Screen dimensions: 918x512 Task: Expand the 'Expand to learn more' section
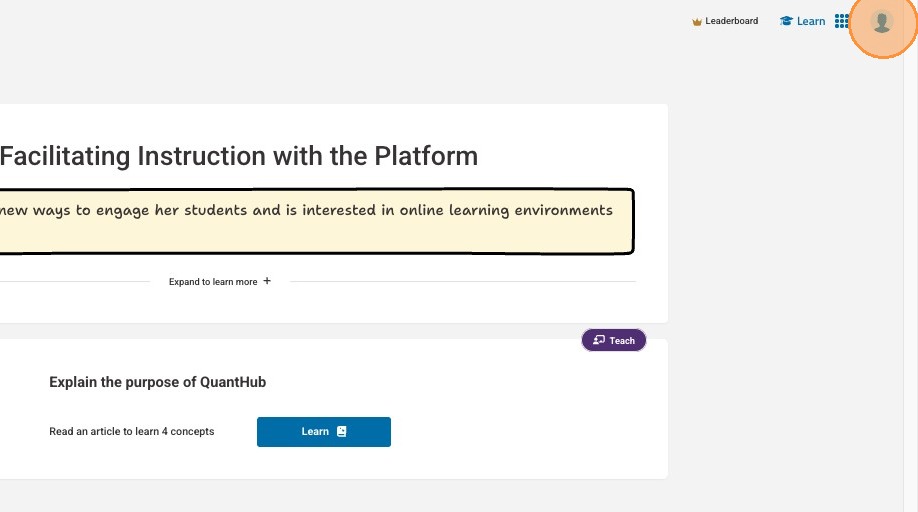click(x=213, y=282)
